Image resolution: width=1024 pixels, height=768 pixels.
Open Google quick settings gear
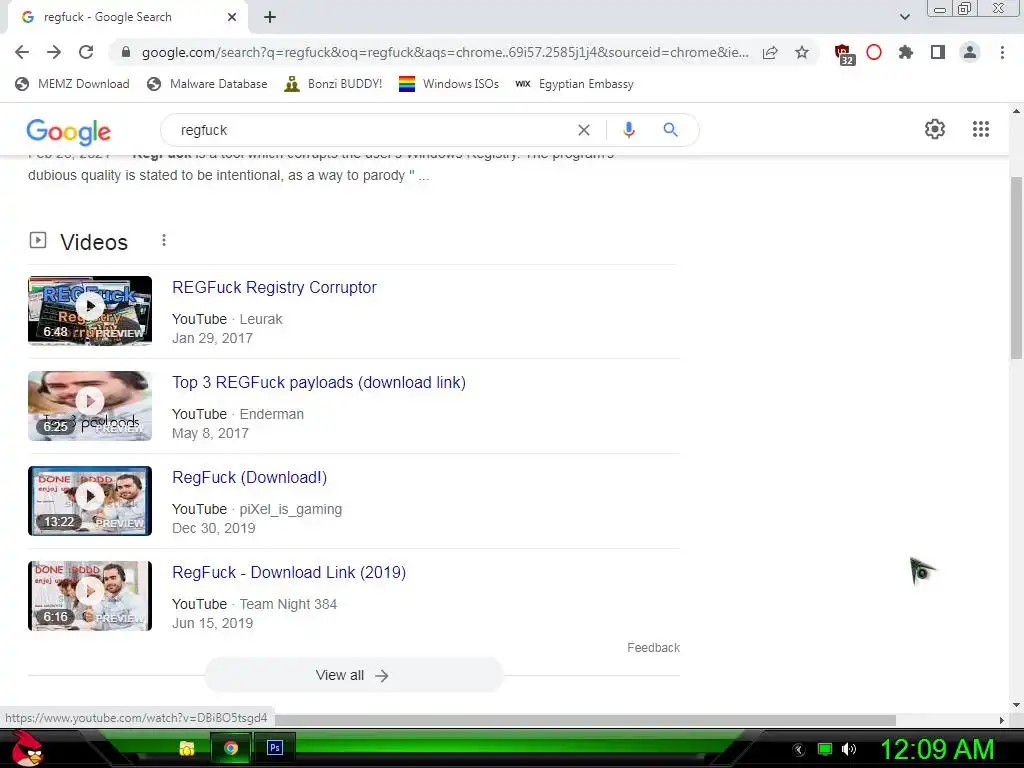tap(935, 129)
